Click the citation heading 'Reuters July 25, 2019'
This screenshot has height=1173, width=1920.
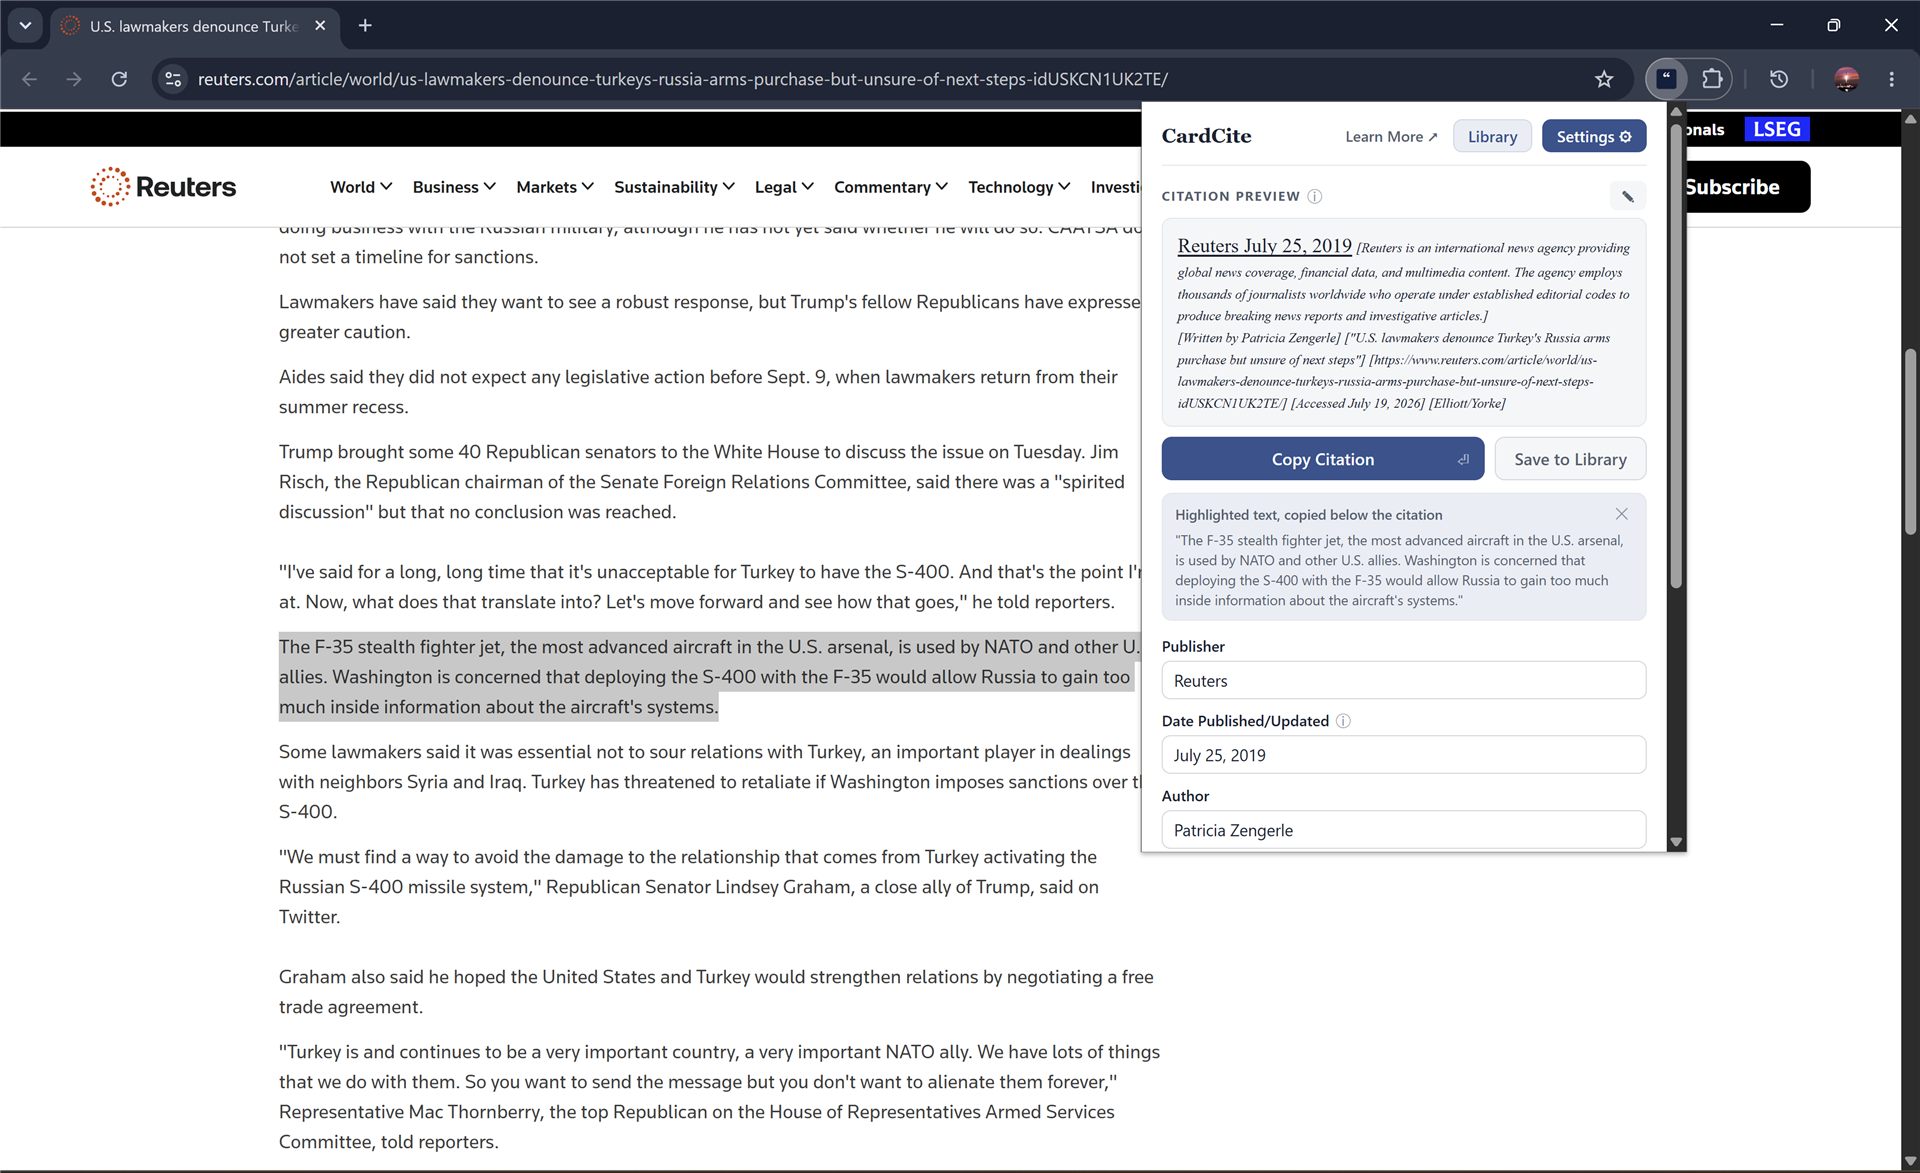pos(1264,246)
